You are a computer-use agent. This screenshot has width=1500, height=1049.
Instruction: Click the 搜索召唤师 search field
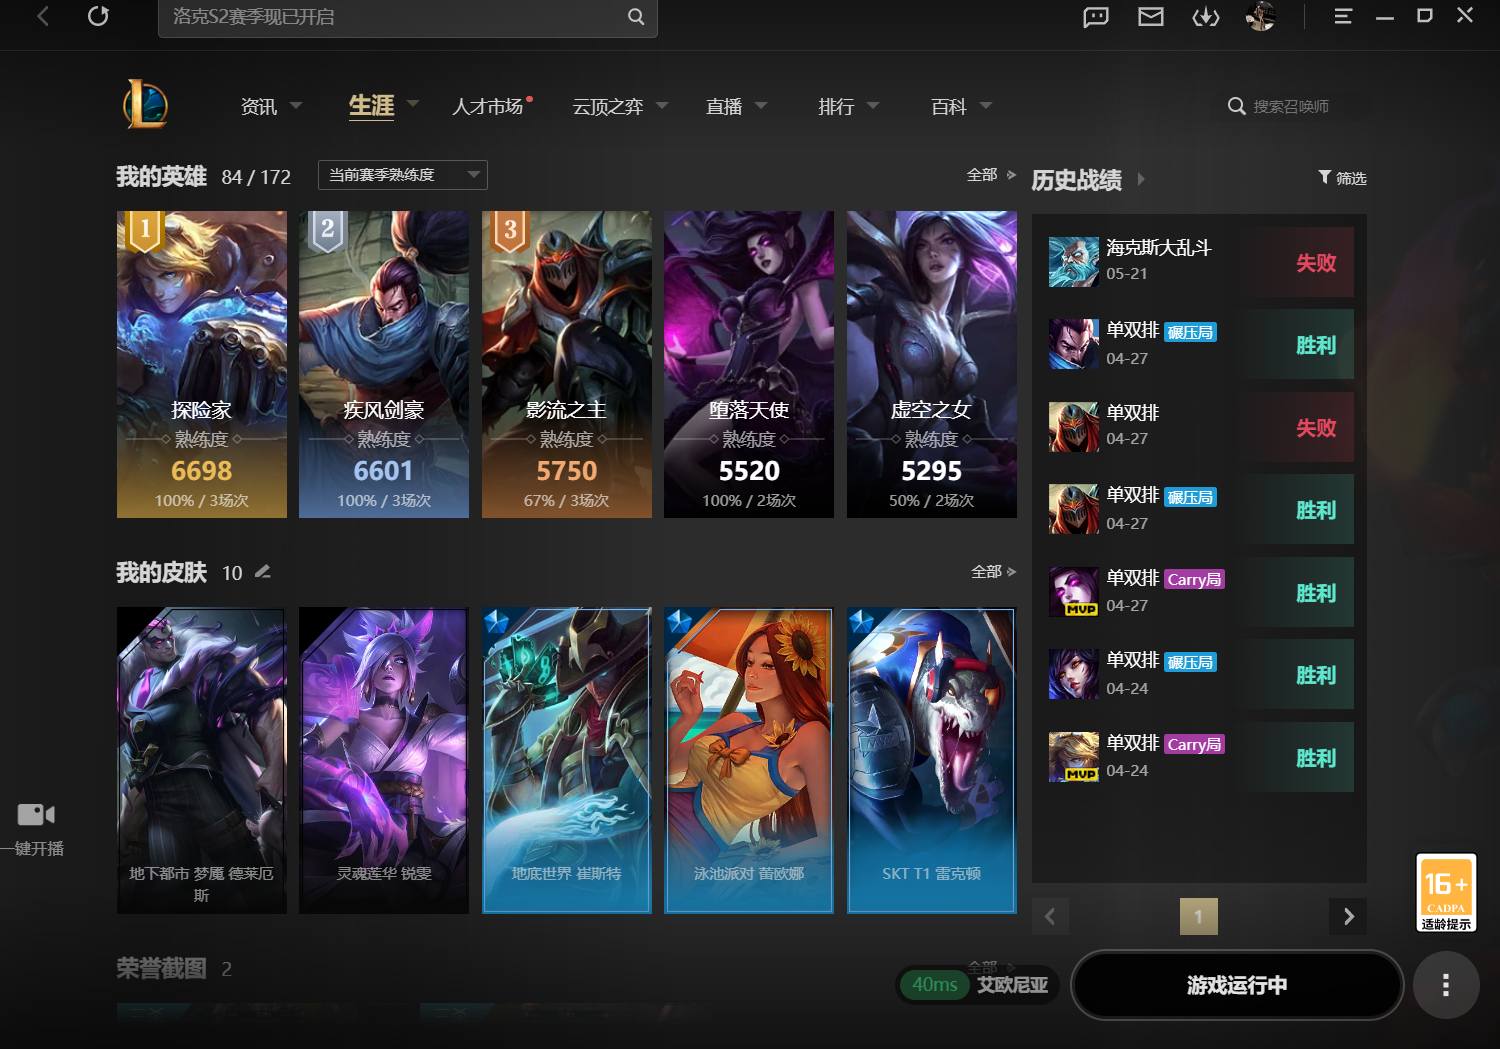[1292, 106]
